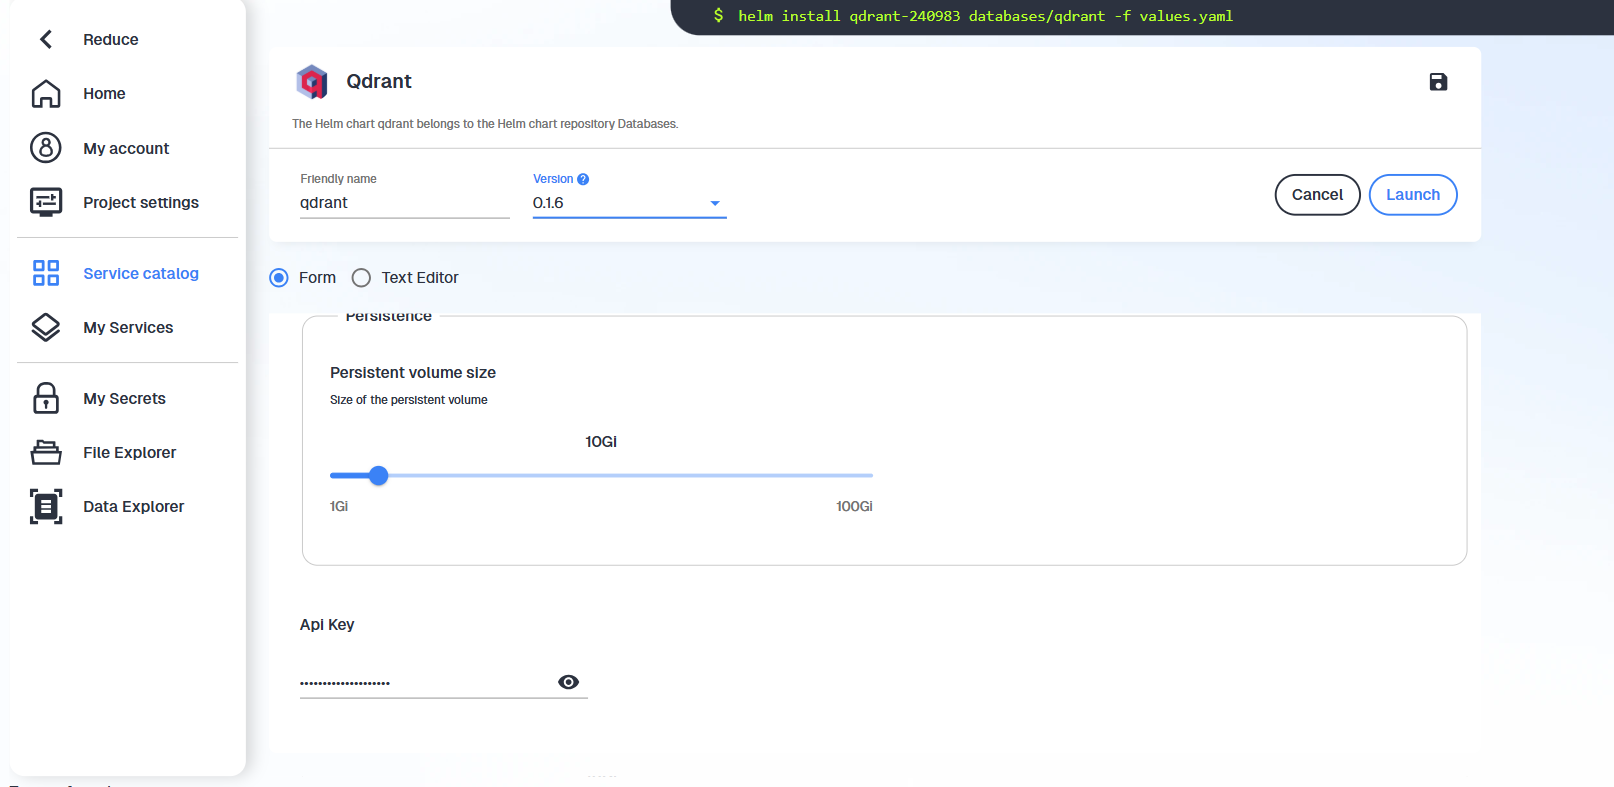The height and width of the screenshot is (787, 1614).
Task: Click the Project settings icon
Action: [46, 202]
